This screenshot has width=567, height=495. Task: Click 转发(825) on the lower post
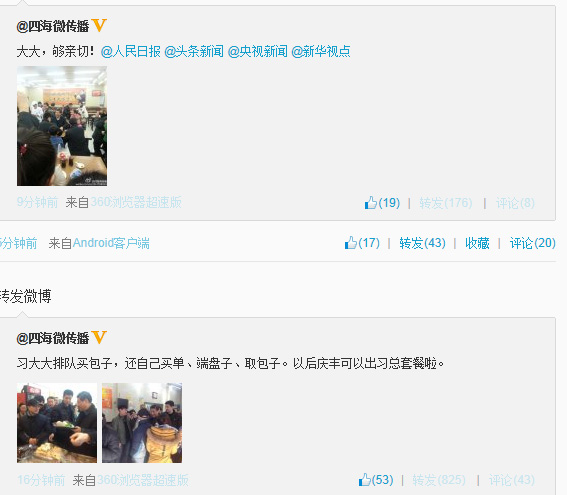(x=439, y=480)
